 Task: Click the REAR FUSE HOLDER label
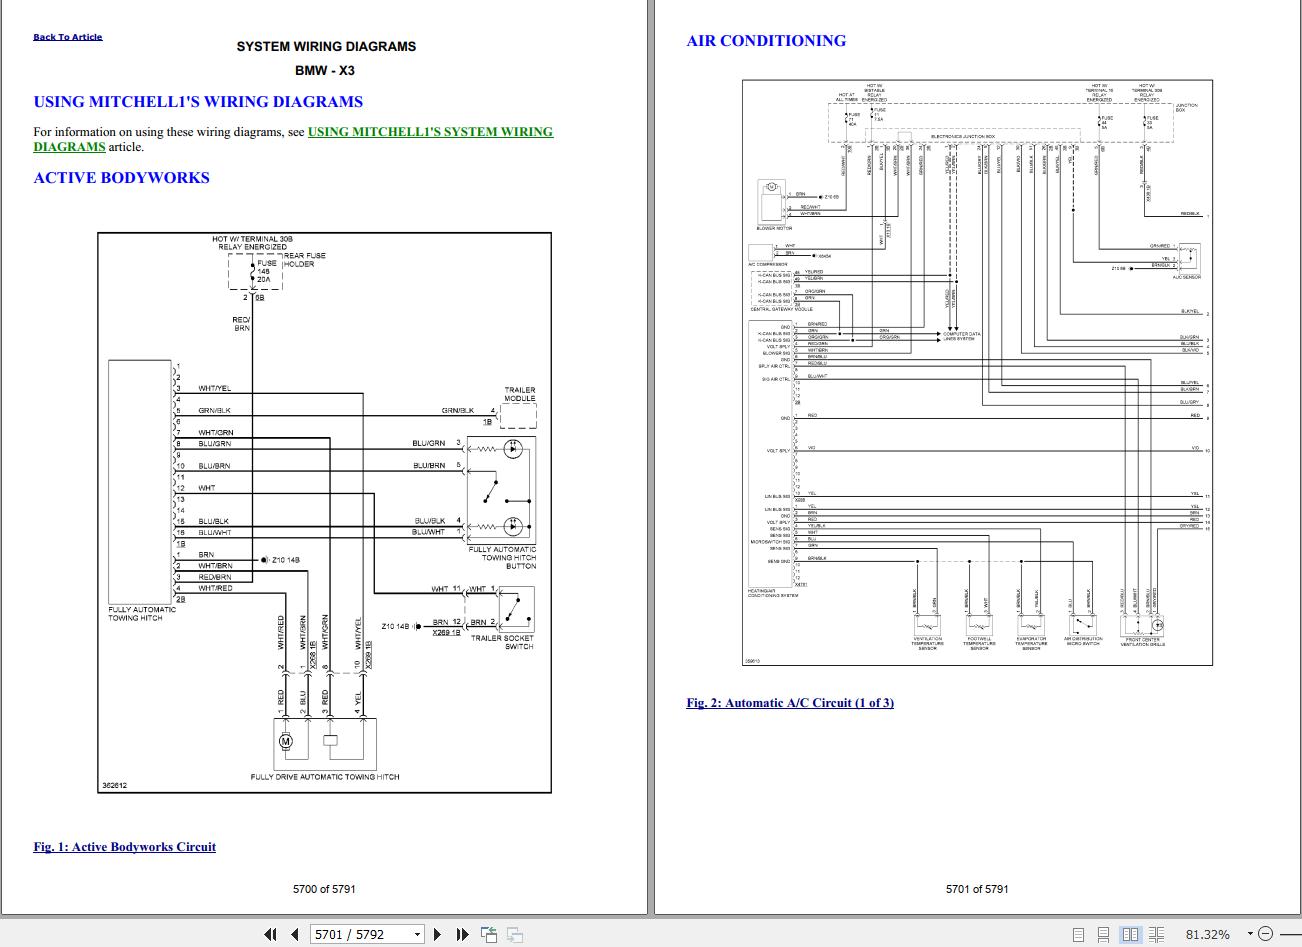304,260
